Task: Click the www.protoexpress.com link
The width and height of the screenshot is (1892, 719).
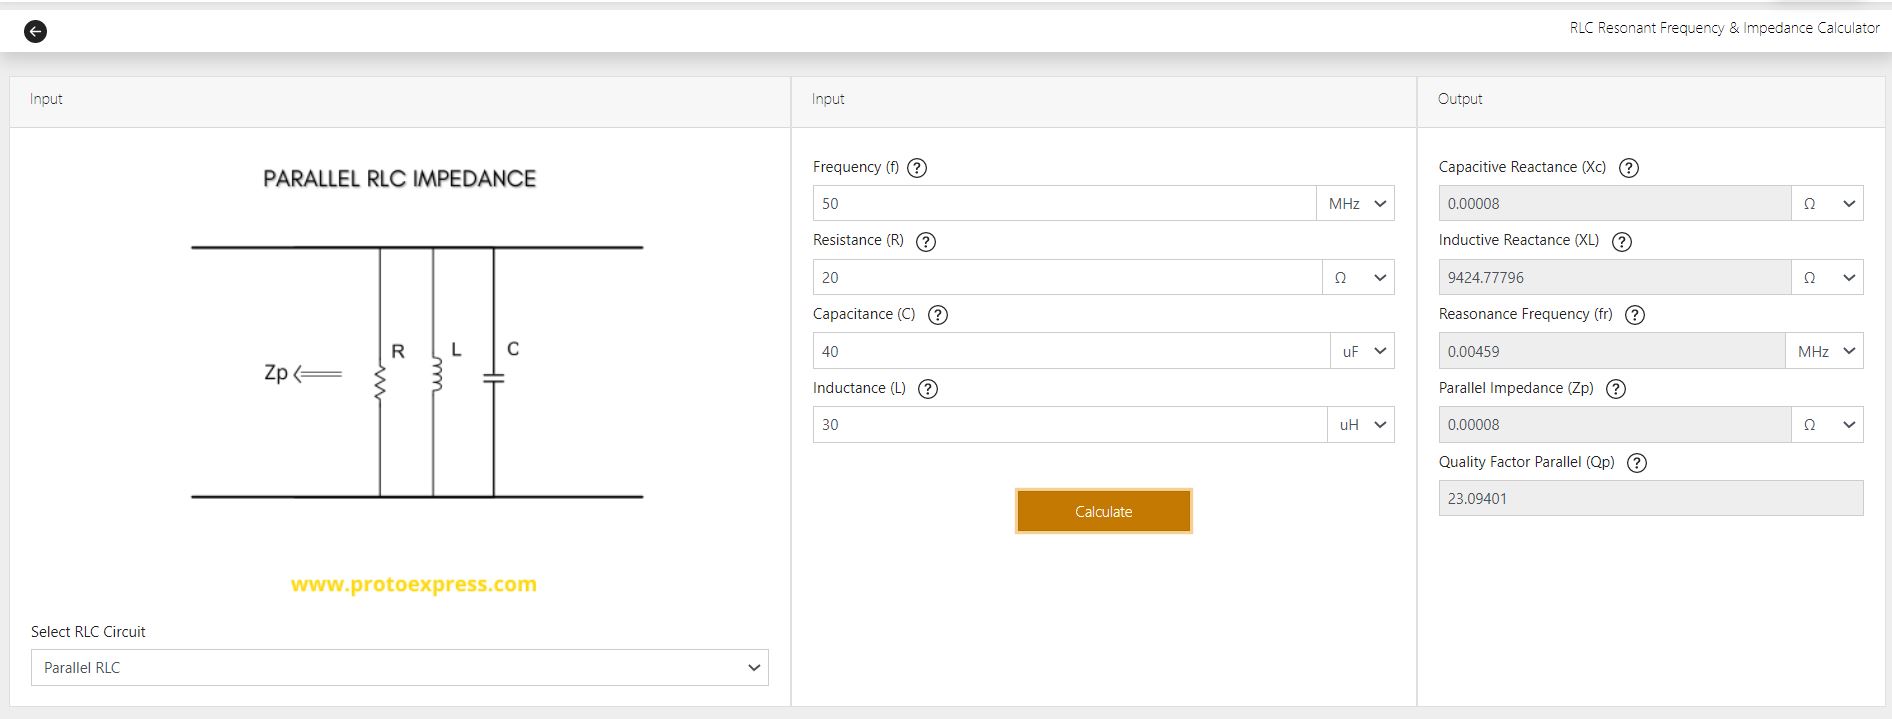Action: (x=413, y=584)
